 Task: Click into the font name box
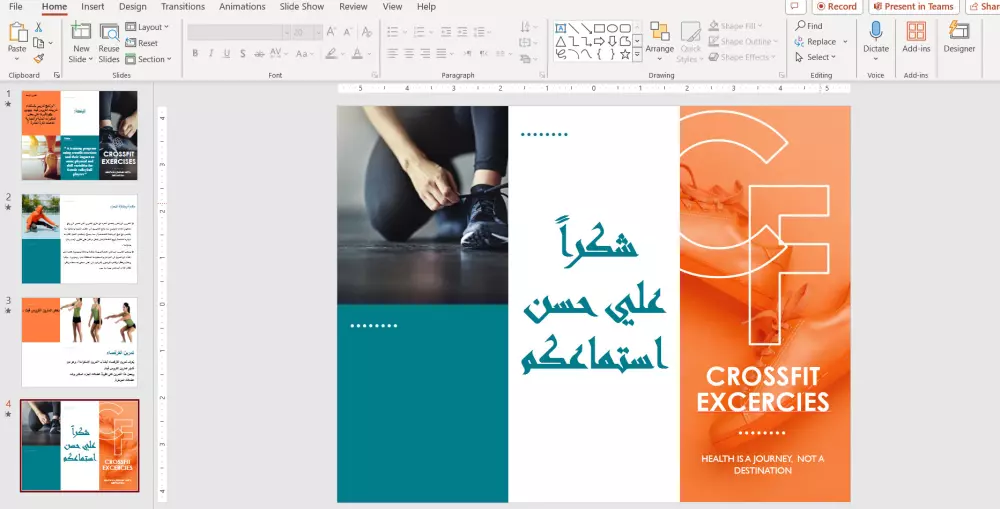click(x=235, y=32)
